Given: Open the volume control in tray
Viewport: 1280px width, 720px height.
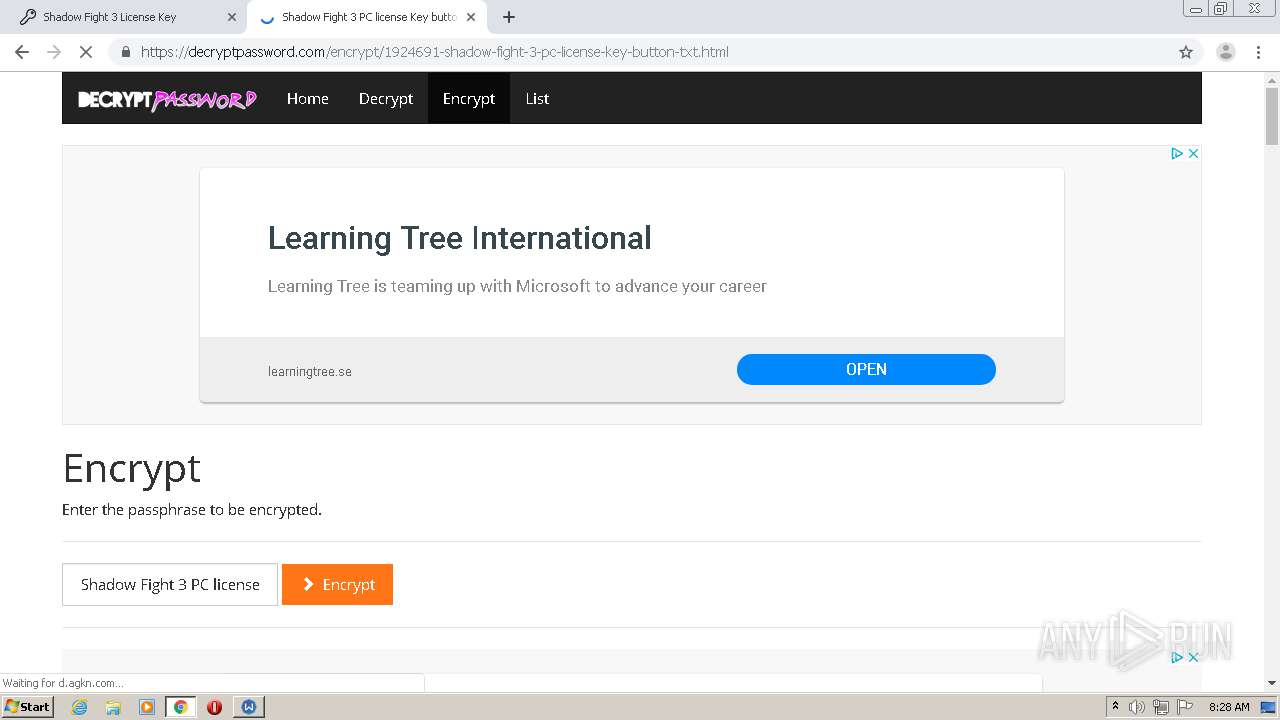Looking at the screenshot, I should 1137,707.
